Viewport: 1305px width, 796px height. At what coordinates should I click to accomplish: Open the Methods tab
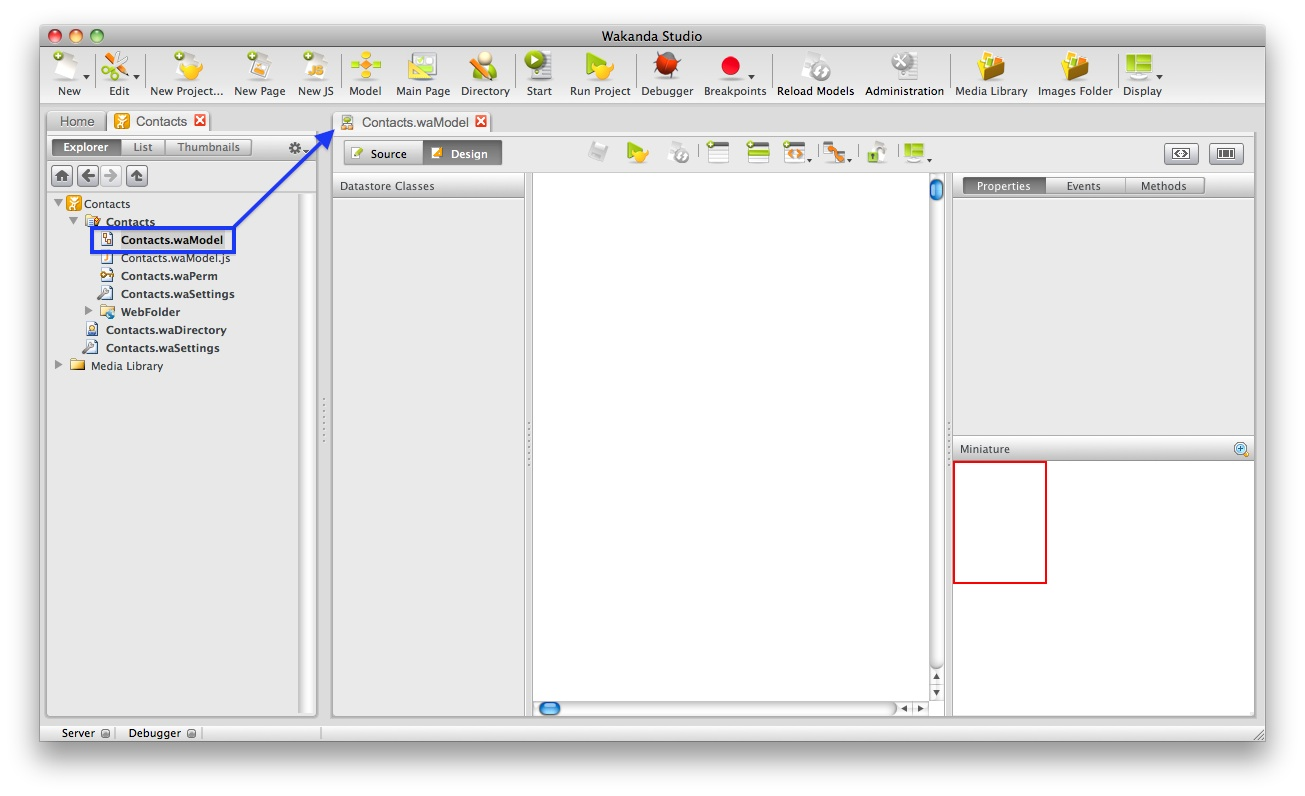pyautogui.click(x=1163, y=186)
